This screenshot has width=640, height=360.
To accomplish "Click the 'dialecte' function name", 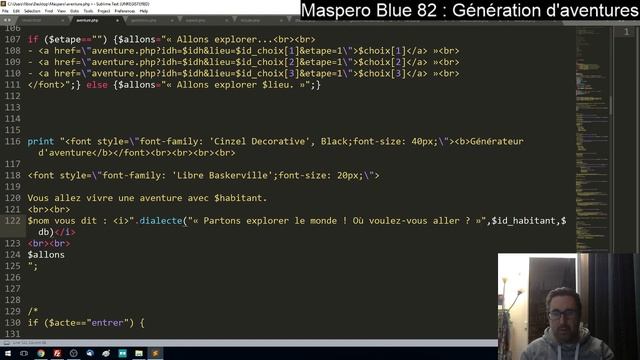I will [x=161, y=220].
